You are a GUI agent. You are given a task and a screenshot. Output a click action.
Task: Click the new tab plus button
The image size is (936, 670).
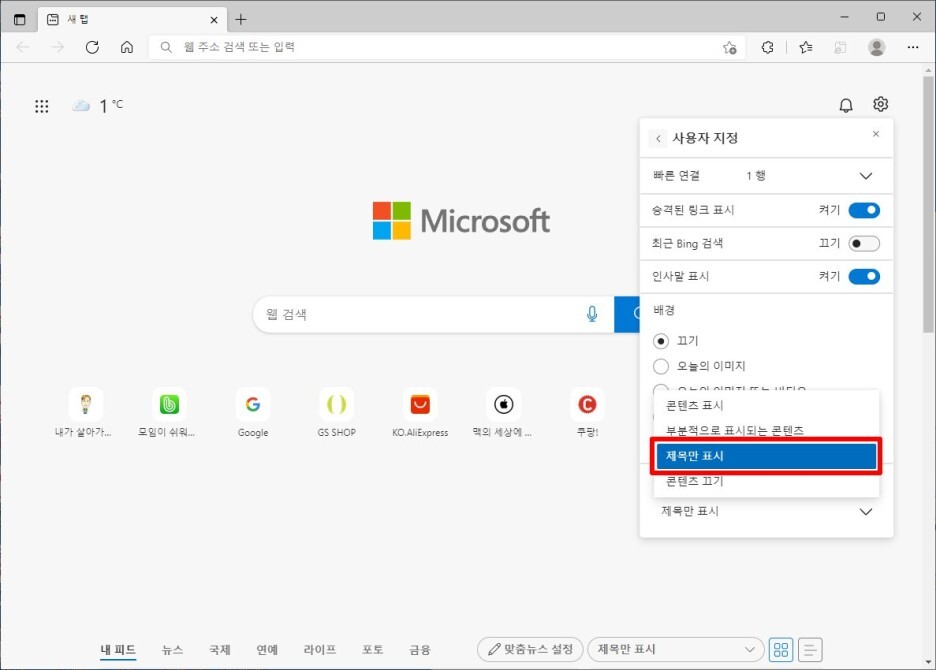241,19
